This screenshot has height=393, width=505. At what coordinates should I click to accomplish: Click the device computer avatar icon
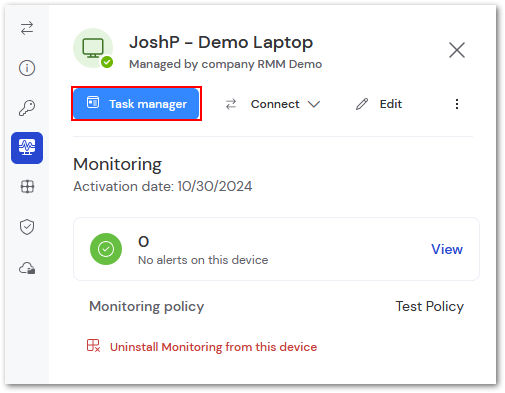(93, 48)
